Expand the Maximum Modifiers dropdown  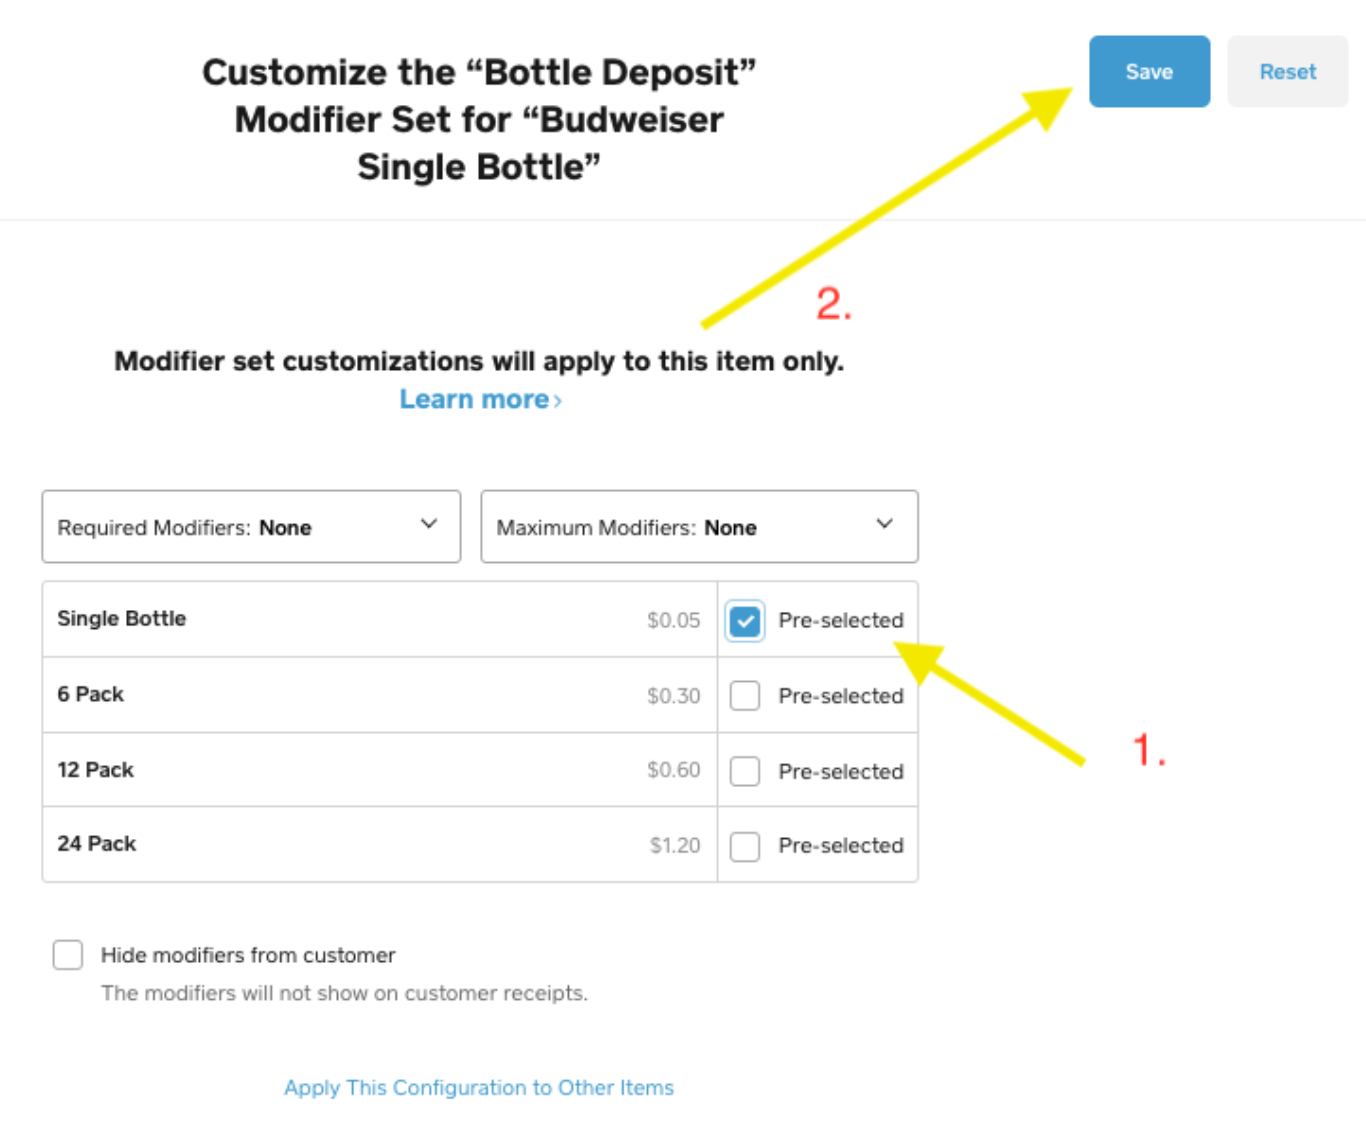click(x=699, y=527)
